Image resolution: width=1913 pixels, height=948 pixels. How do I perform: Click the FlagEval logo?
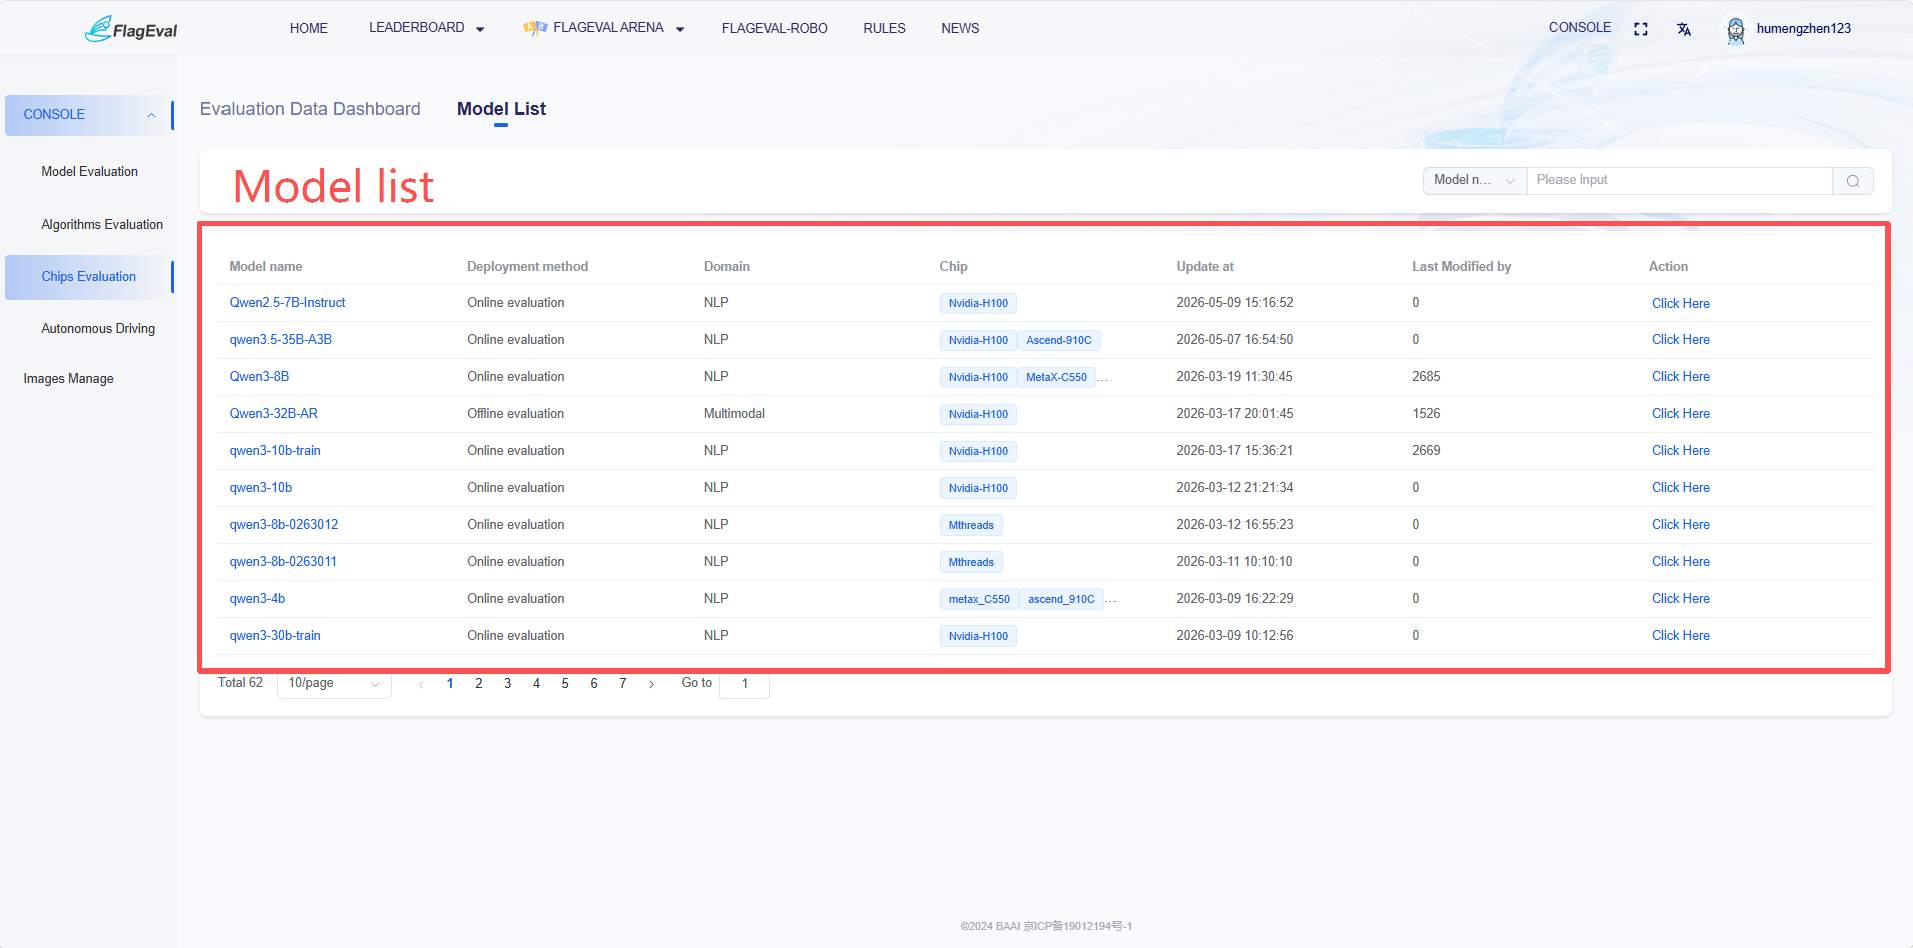click(x=131, y=29)
